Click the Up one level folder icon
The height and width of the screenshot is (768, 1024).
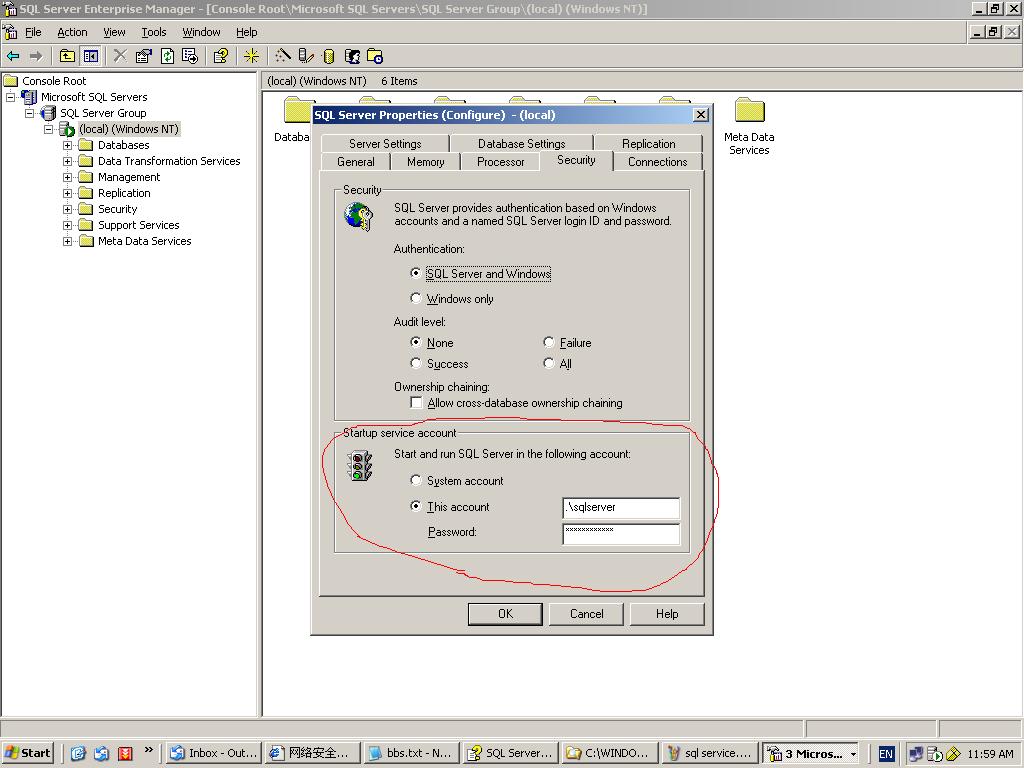67,56
